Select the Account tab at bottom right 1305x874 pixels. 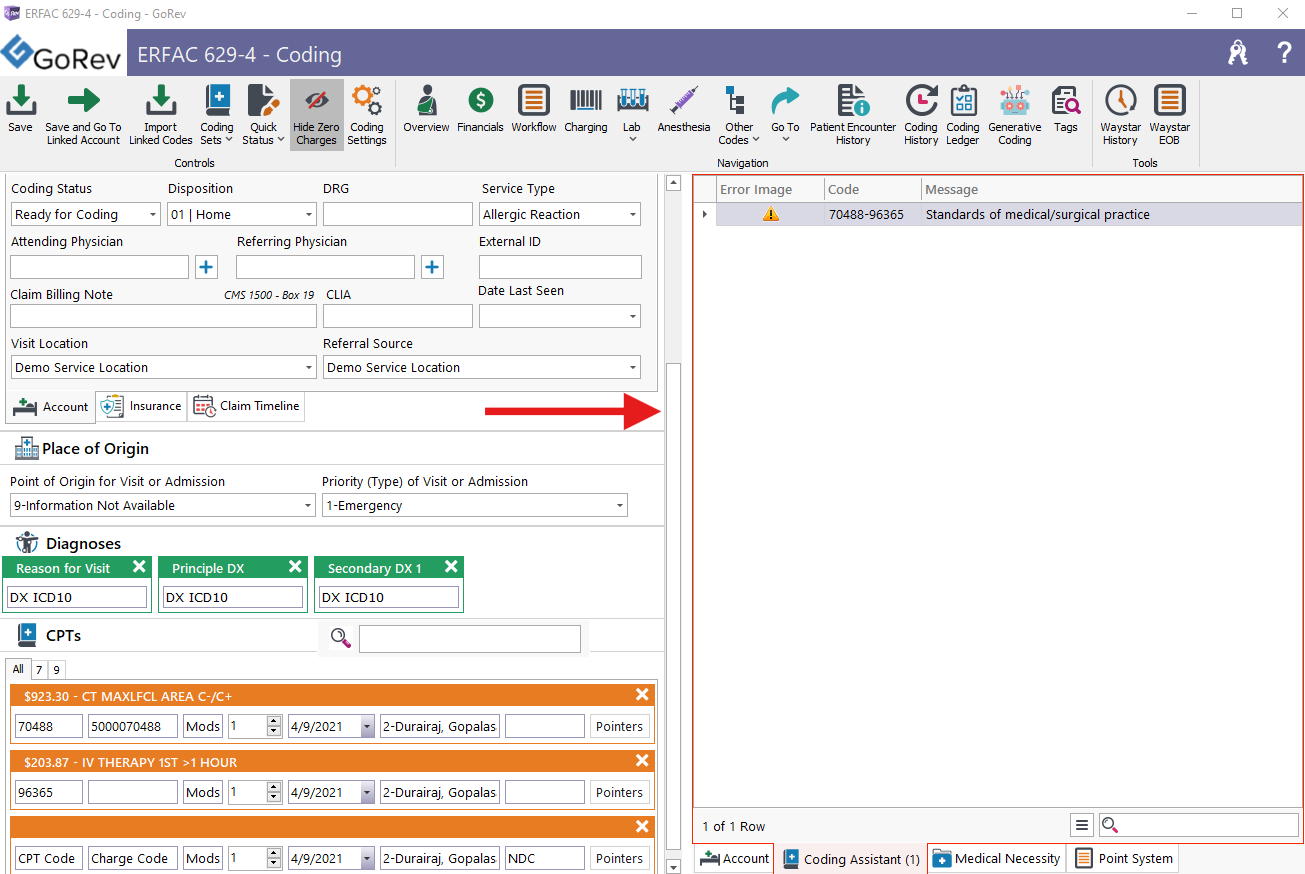point(735,859)
